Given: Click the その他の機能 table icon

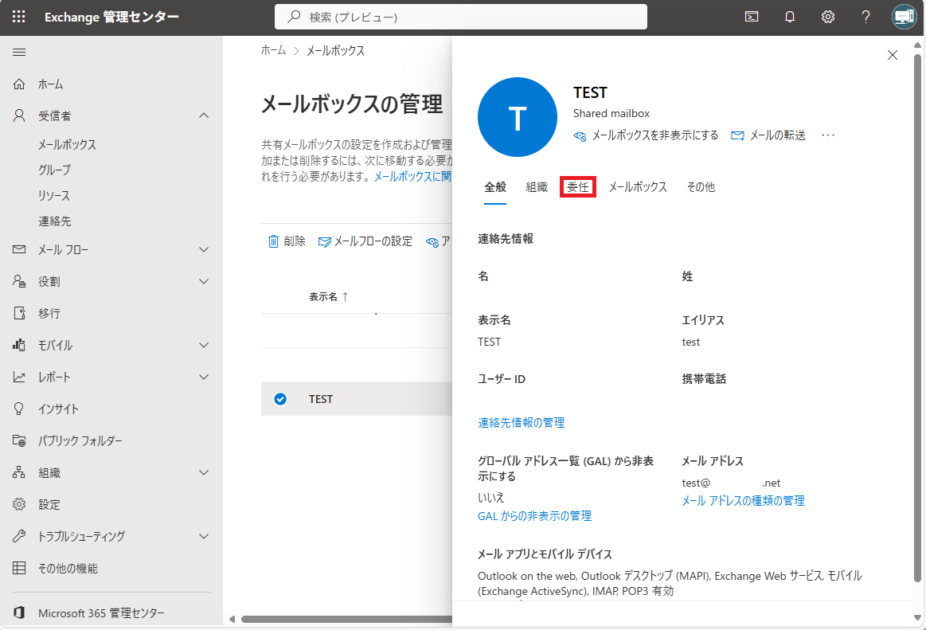Looking at the screenshot, I should click(x=19, y=568).
